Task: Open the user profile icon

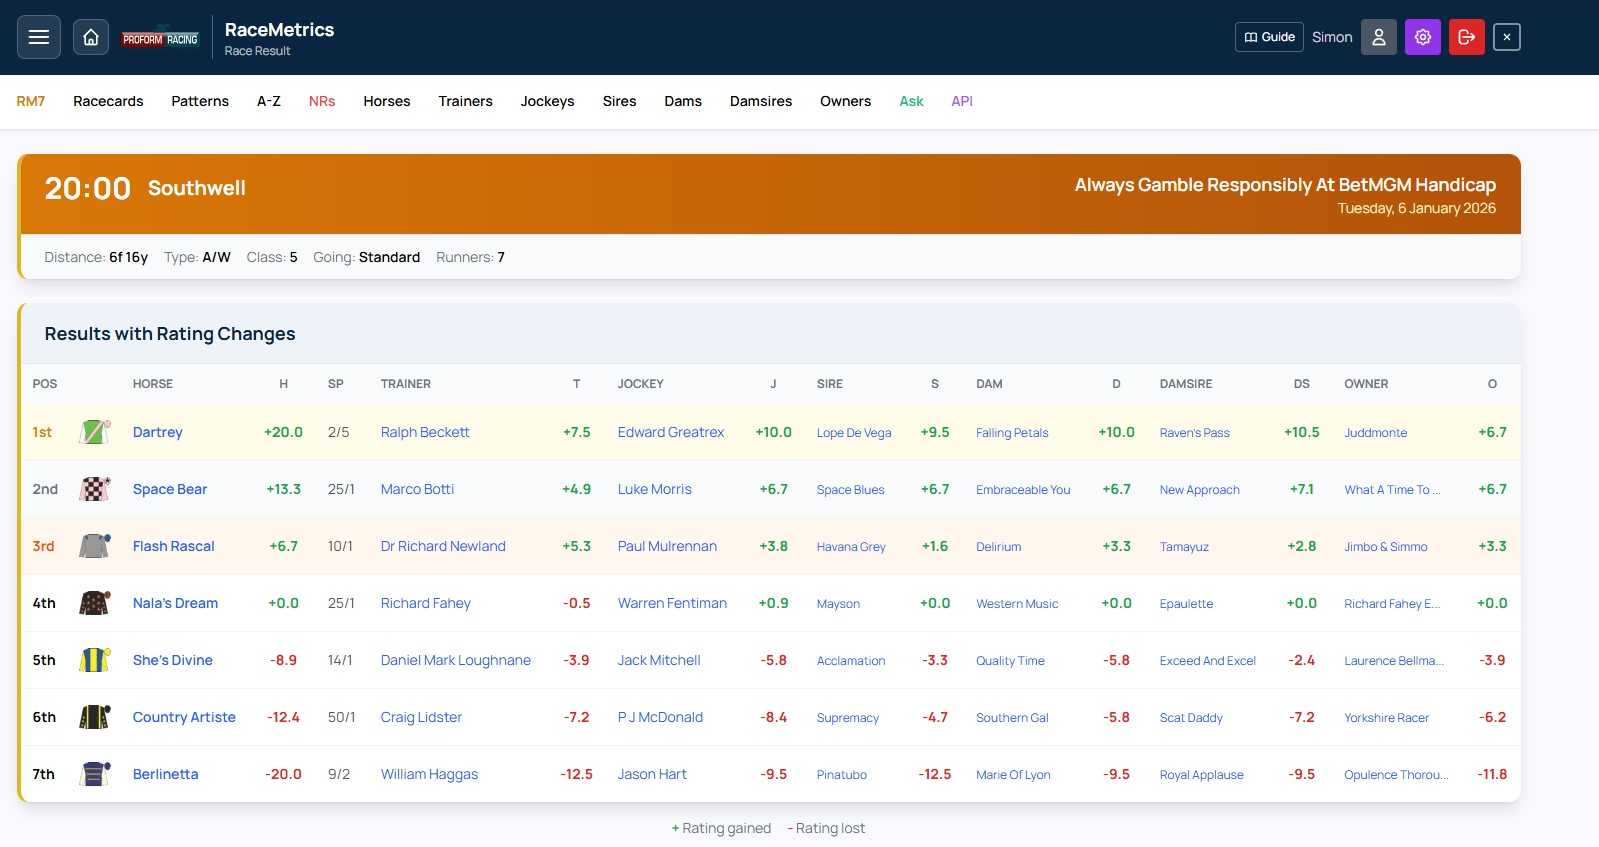Action: (x=1378, y=37)
